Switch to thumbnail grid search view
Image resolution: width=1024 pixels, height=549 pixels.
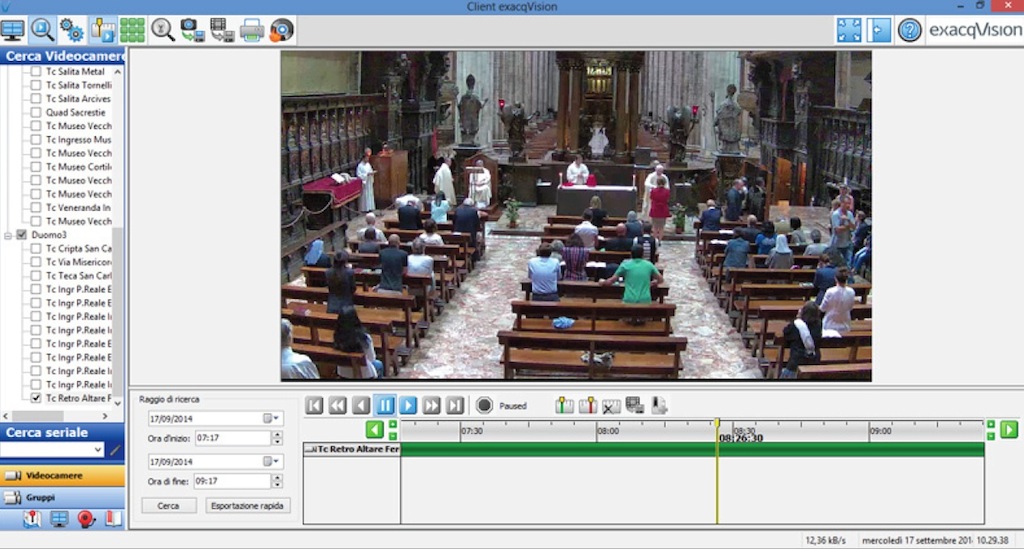click(132, 30)
